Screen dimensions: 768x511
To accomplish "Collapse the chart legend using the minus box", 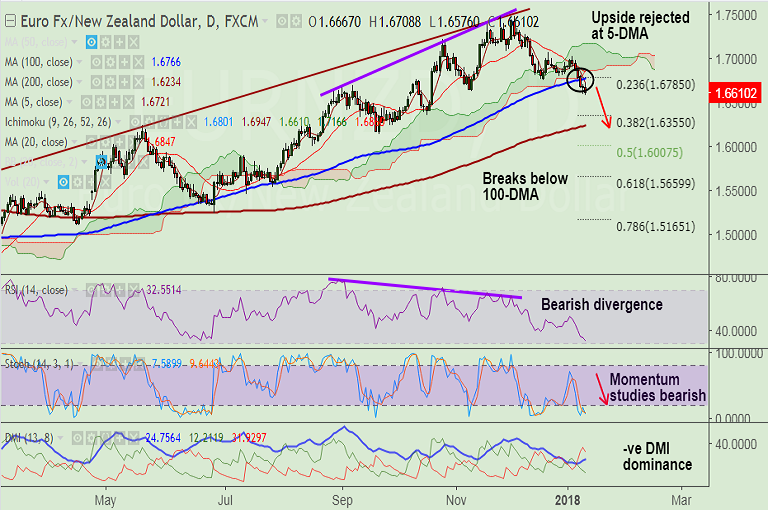I will [x=10, y=22].
